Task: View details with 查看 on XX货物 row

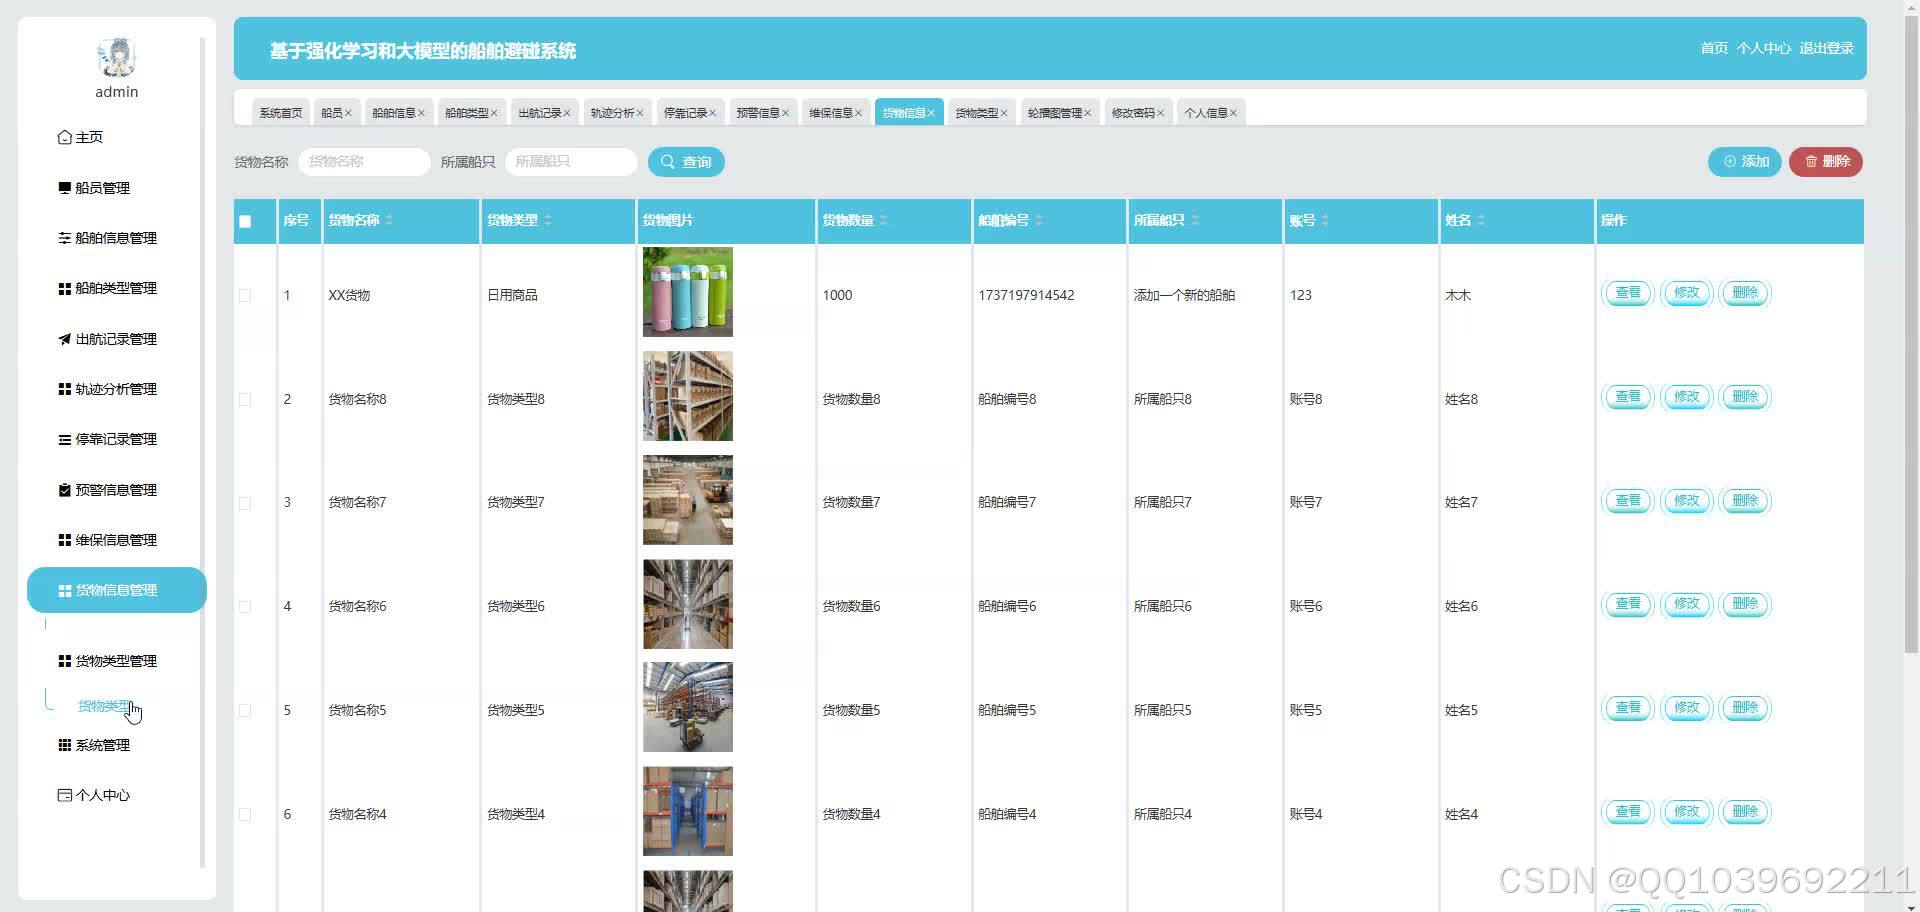Action: (1628, 293)
